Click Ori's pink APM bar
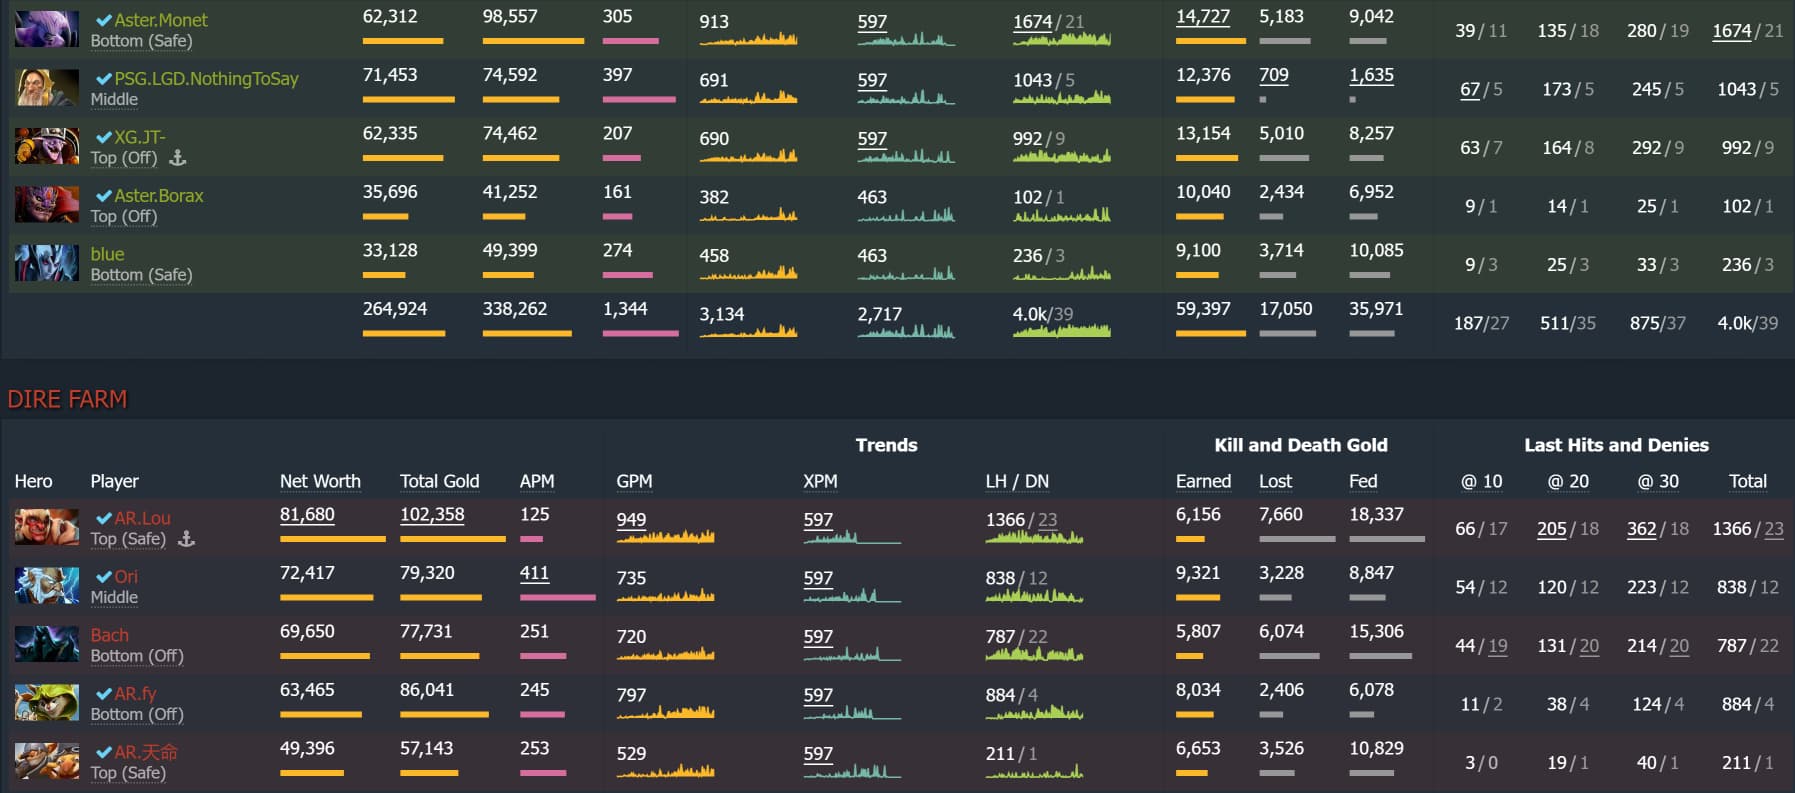 pos(557,597)
